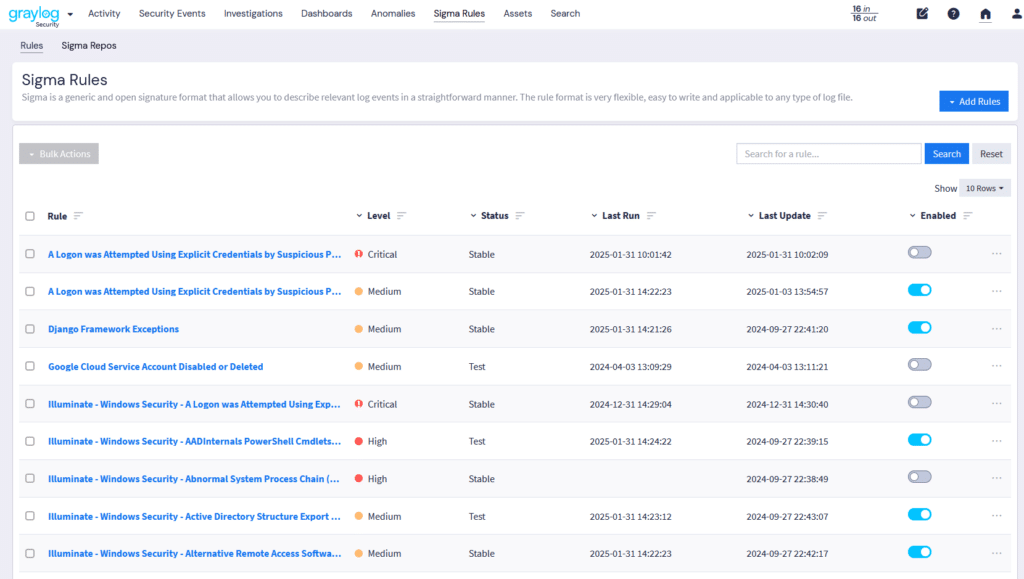Open filter icon next to Level column
This screenshot has width=1024, height=579.
(x=401, y=215)
